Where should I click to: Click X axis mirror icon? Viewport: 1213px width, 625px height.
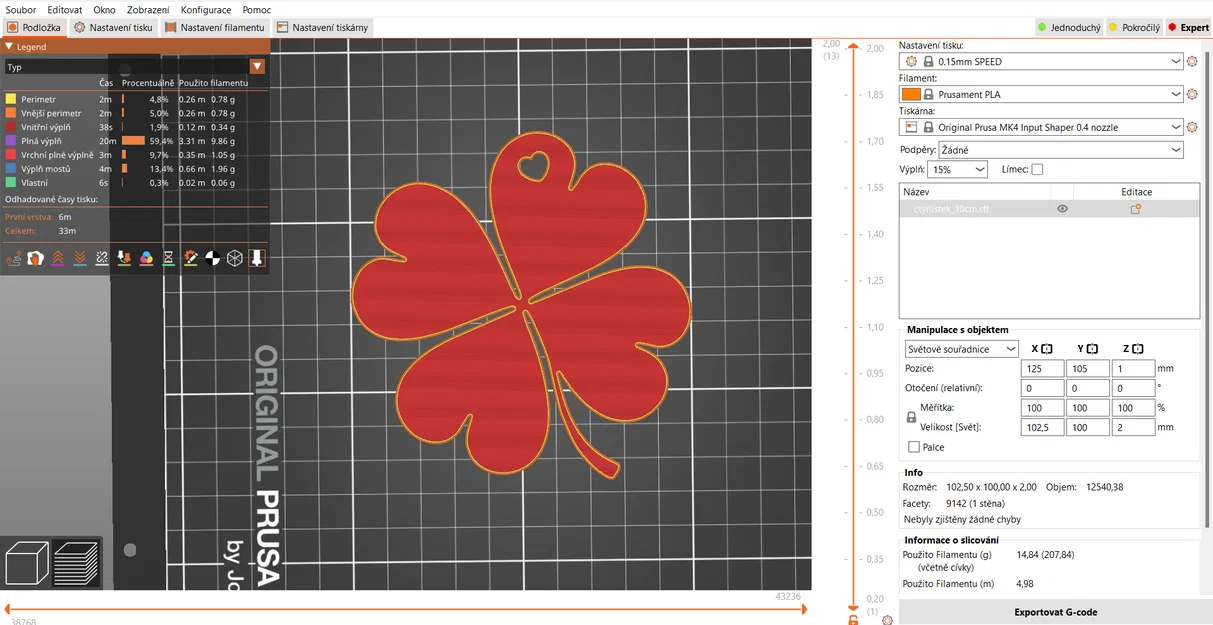click(x=1046, y=349)
